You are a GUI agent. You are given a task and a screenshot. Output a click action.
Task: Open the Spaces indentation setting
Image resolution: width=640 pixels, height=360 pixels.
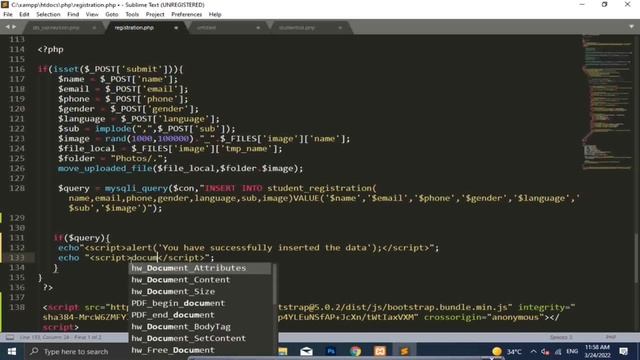(561, 337)
